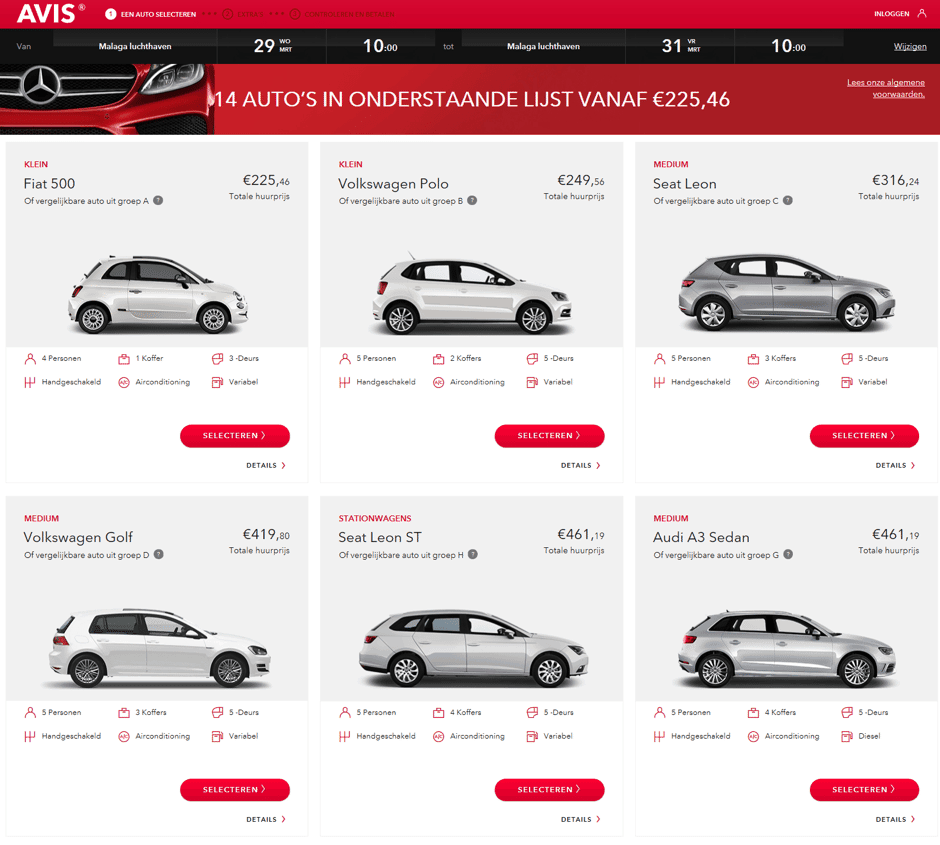Click the Seat Leon ST car image
The image size is (940, 845).
[465, 648]
